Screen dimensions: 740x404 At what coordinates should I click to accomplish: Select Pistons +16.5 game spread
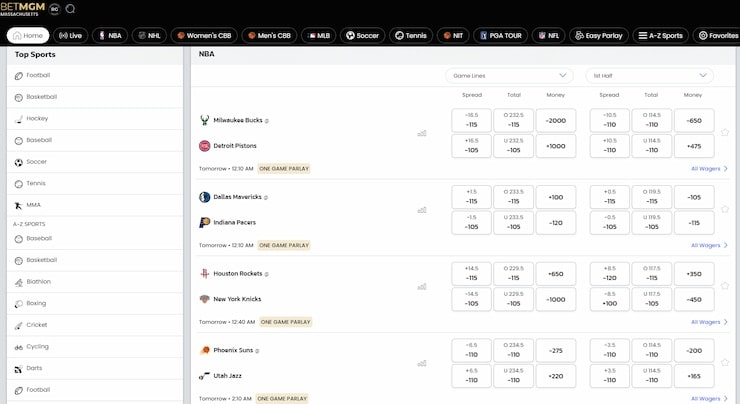pyautogui.click(x=471, y=146)
